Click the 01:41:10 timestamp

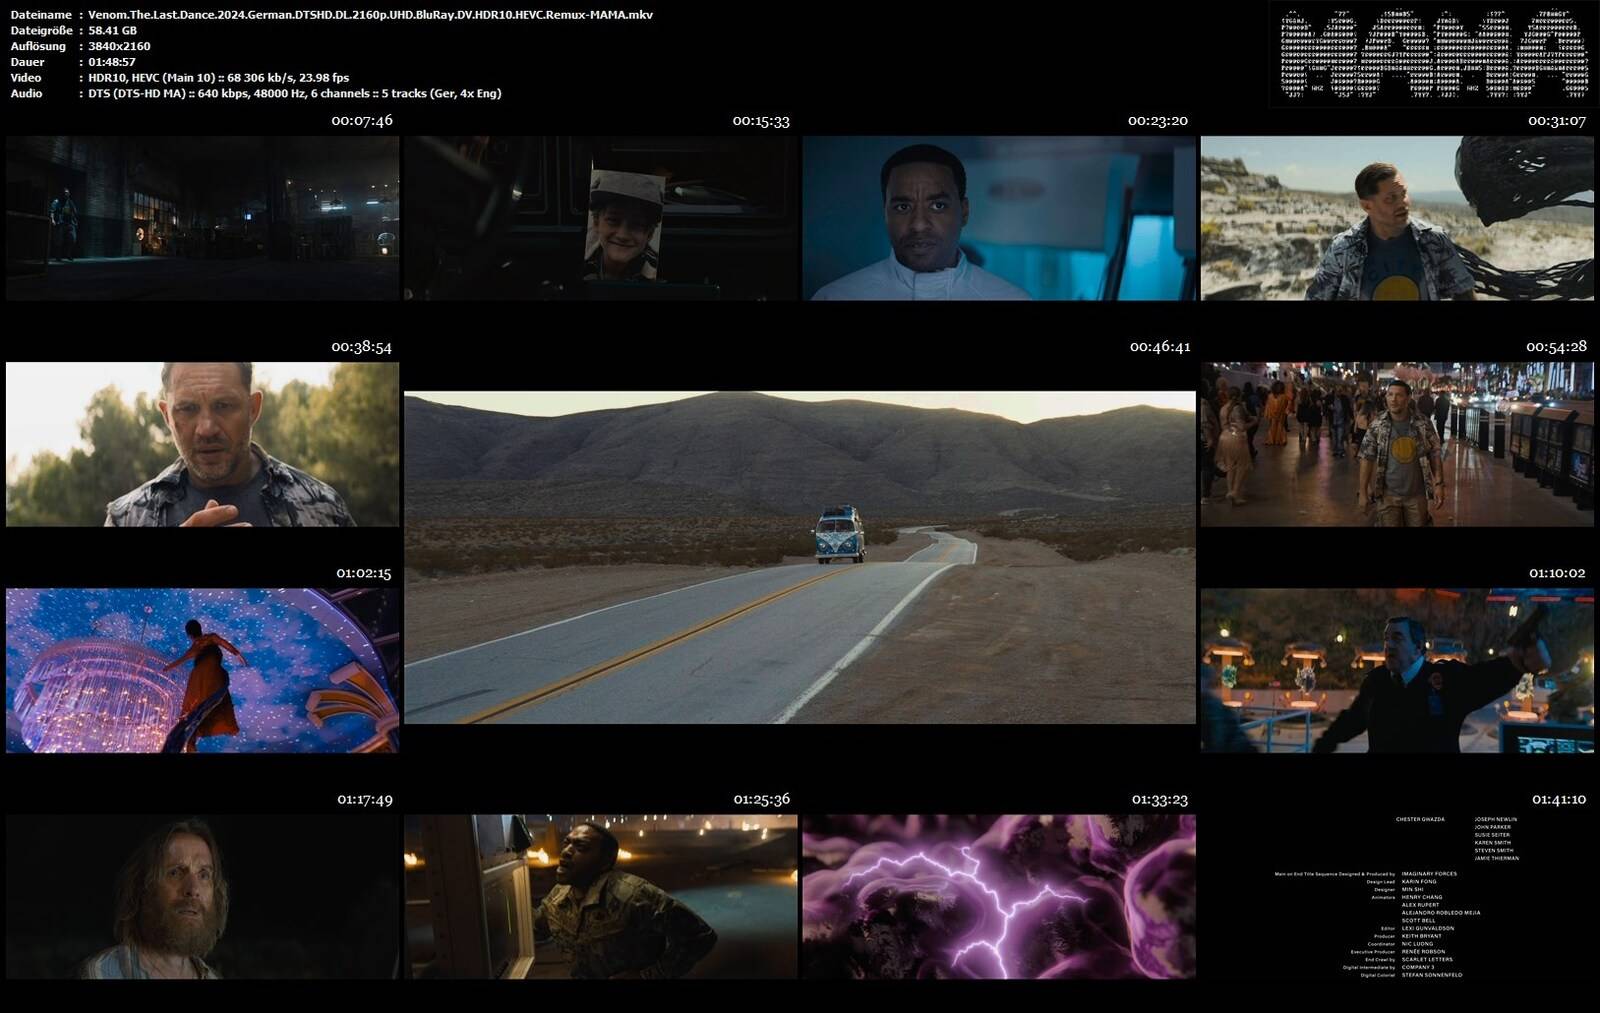[x=1559, y=799]
